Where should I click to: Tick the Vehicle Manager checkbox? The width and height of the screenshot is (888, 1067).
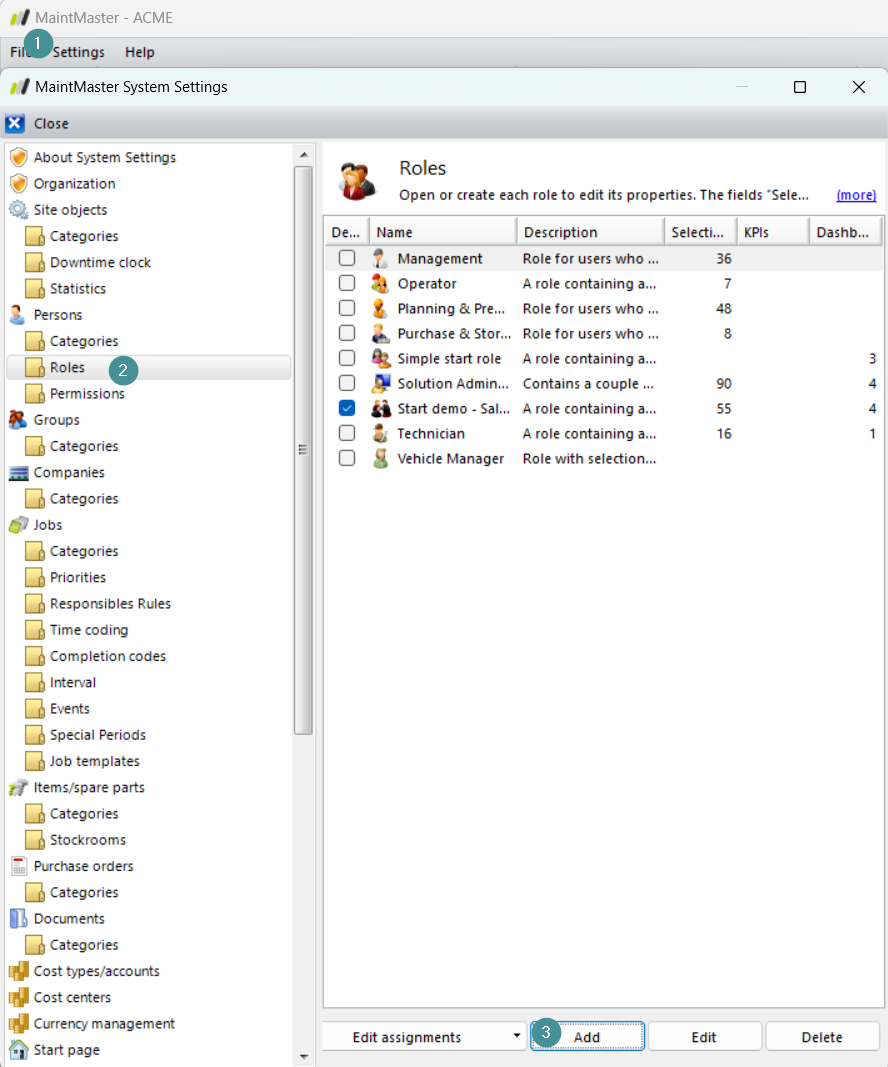click(347, 459)
